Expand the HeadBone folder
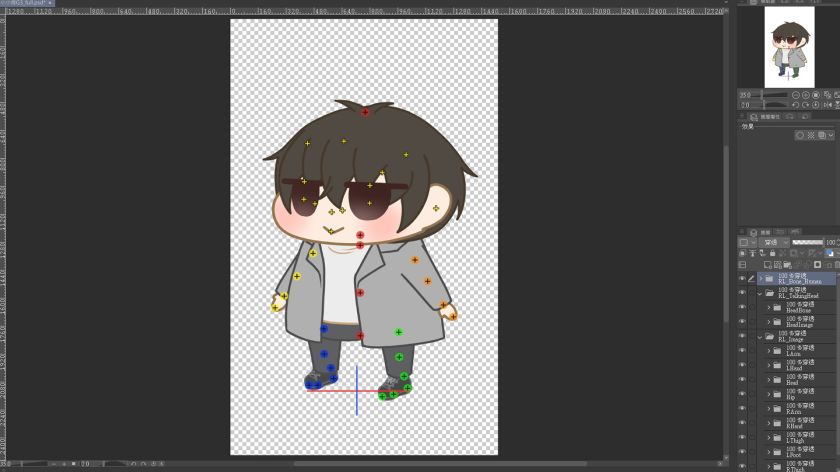The image size is (840, 472). [769, 308]
